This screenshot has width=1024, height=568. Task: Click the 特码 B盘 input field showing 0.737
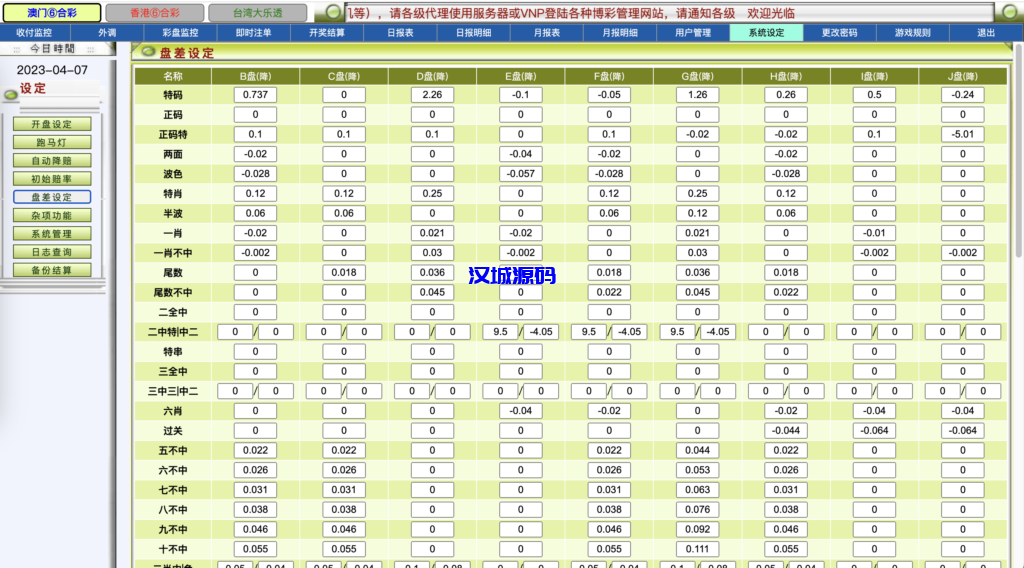click(256, 95)
